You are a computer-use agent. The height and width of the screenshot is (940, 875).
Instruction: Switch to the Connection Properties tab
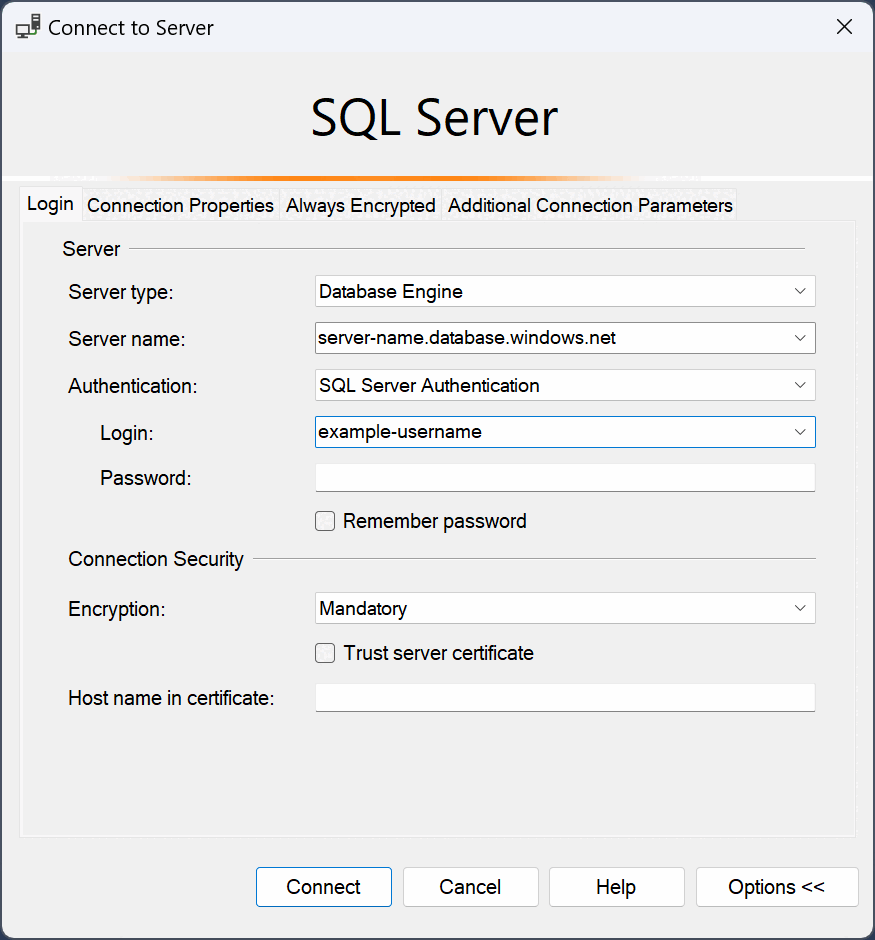click(x=180, y=206)
